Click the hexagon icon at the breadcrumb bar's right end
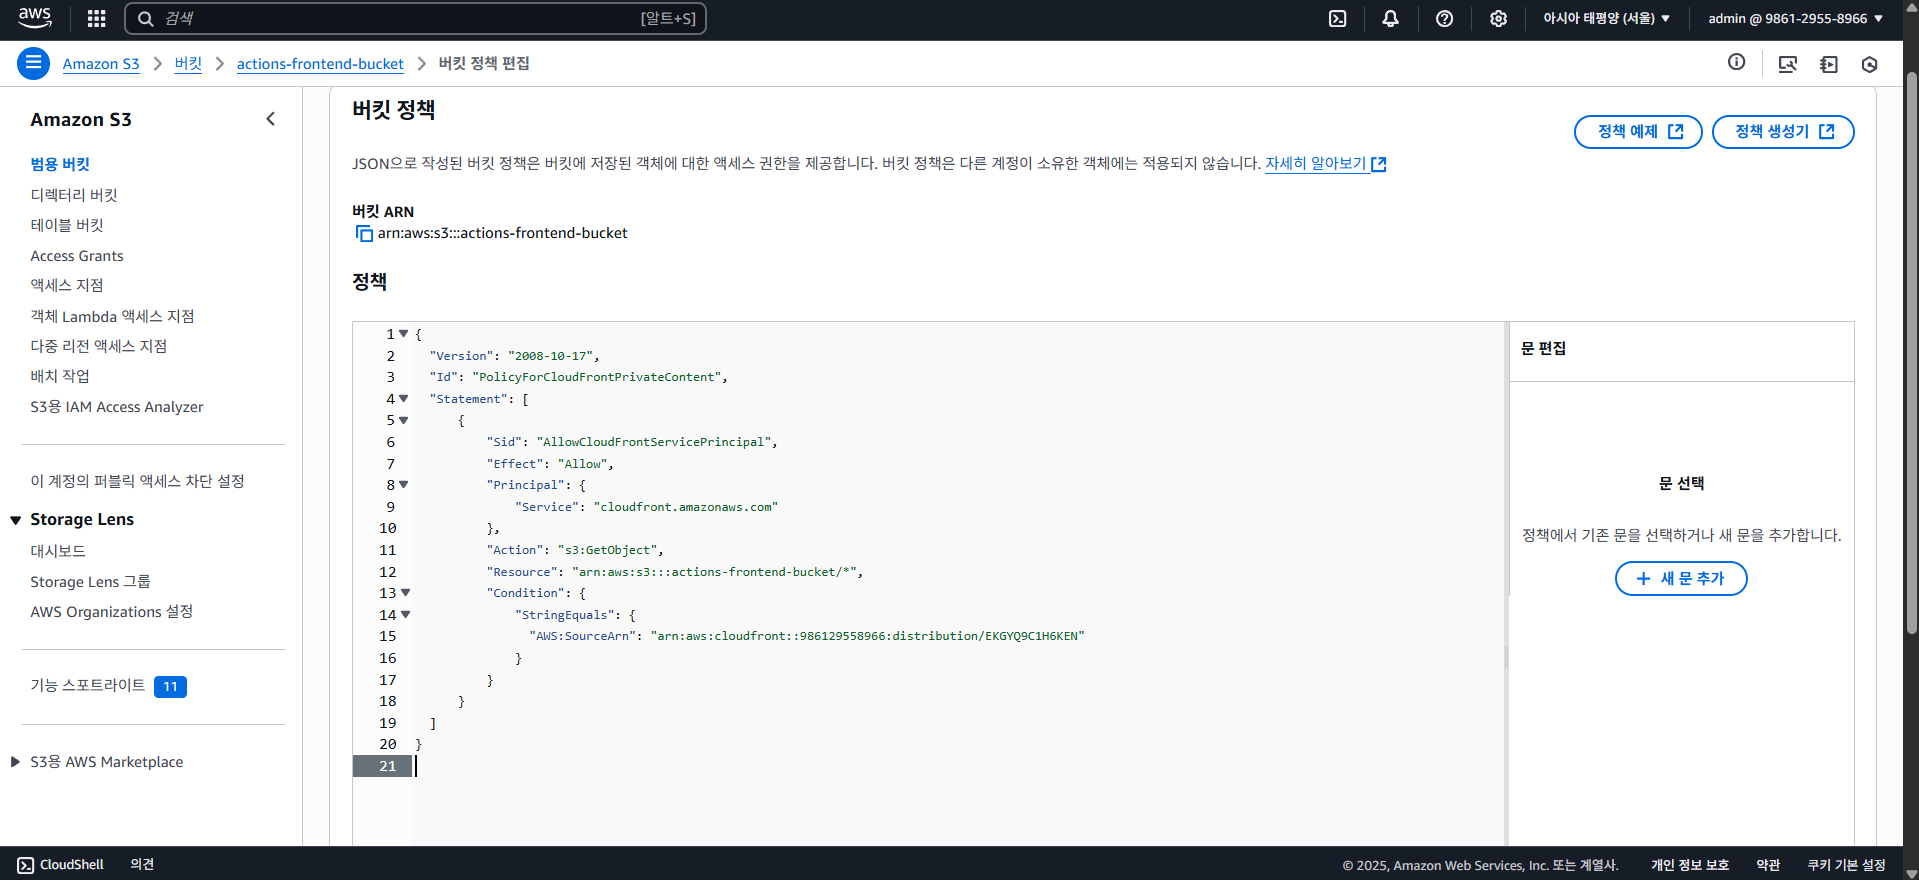 tap(1869, 64)
